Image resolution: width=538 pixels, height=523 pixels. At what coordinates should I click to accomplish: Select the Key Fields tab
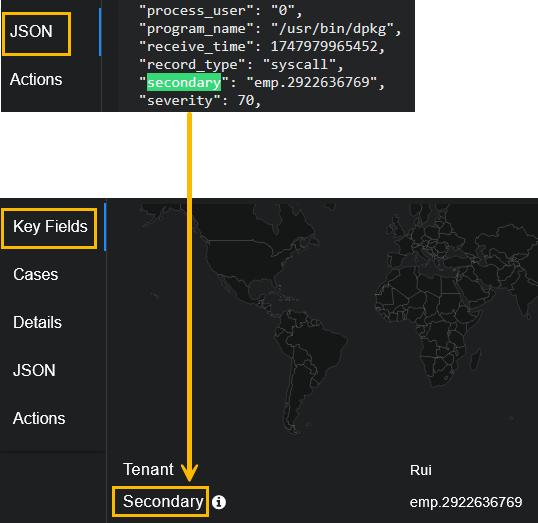(x=50, y=226)
